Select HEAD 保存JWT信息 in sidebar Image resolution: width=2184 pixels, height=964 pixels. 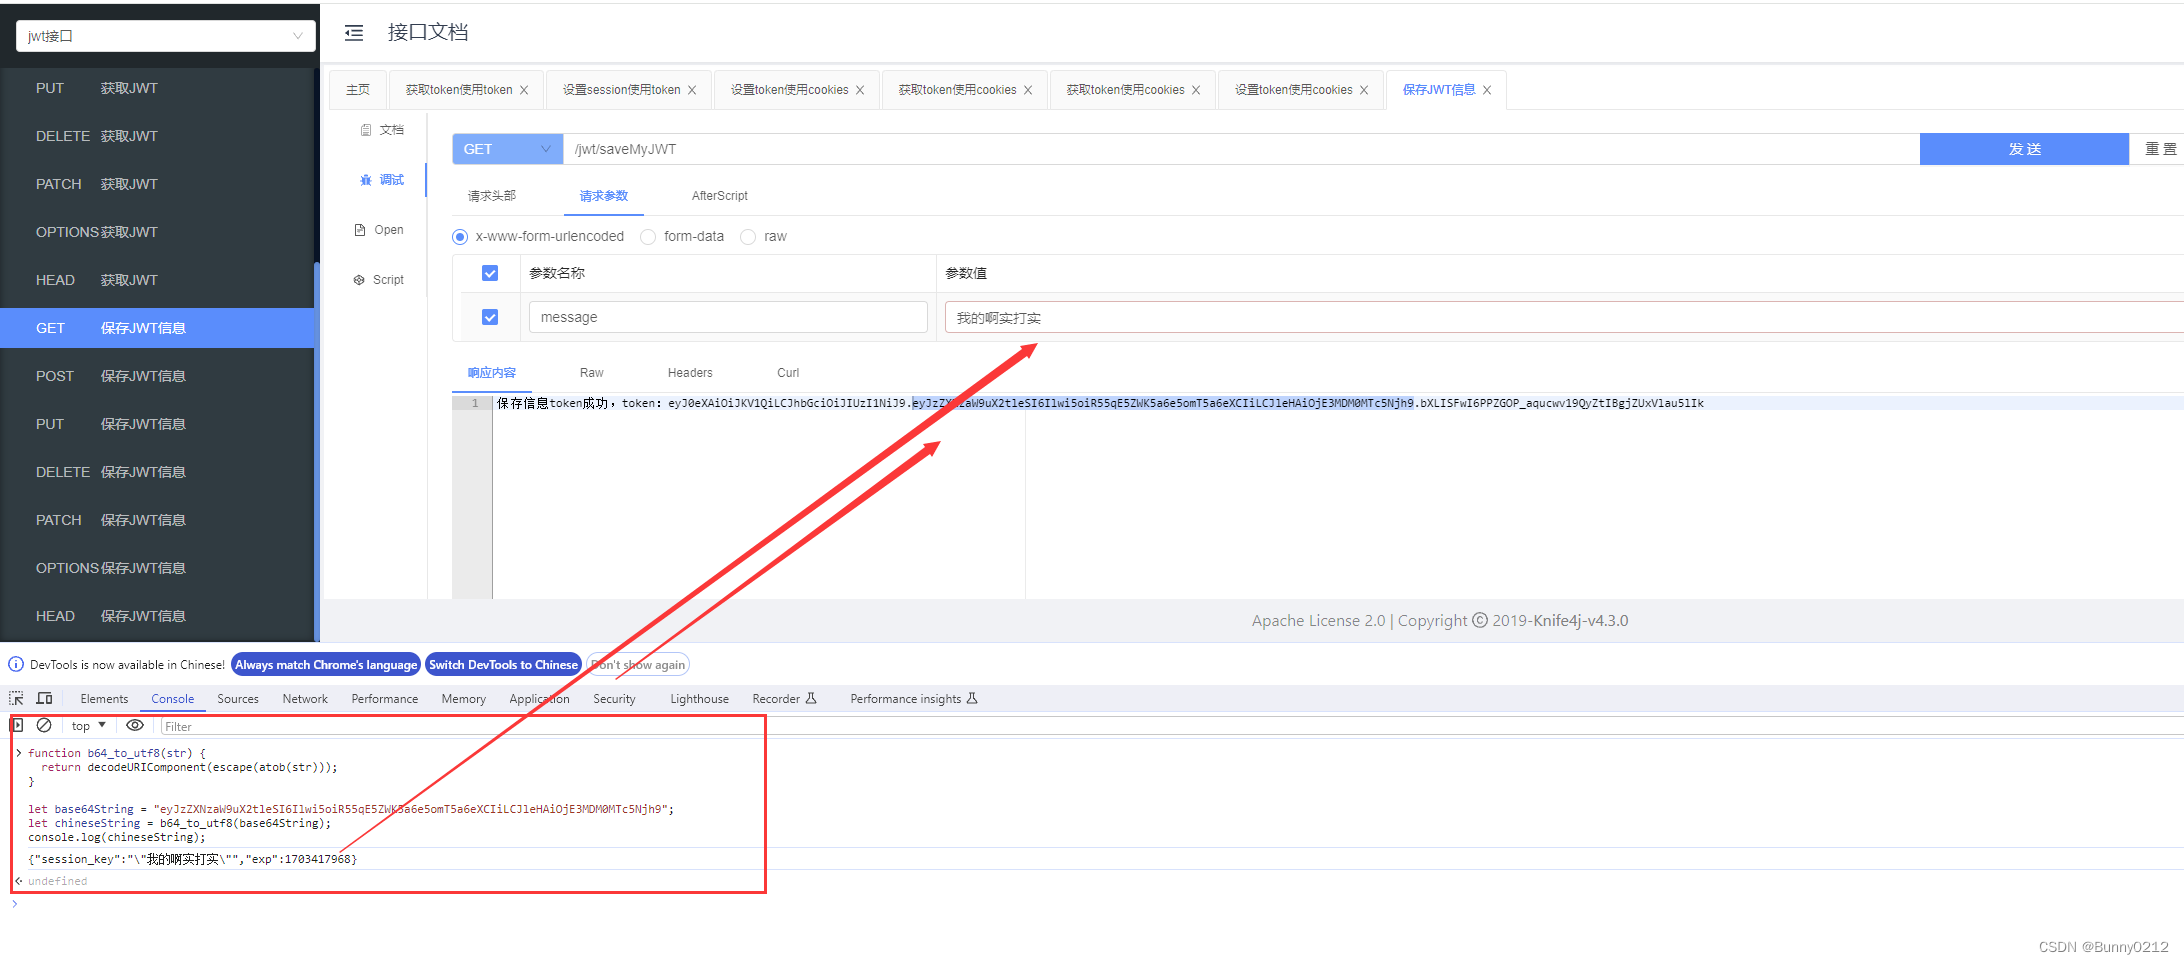coord(158,616)
